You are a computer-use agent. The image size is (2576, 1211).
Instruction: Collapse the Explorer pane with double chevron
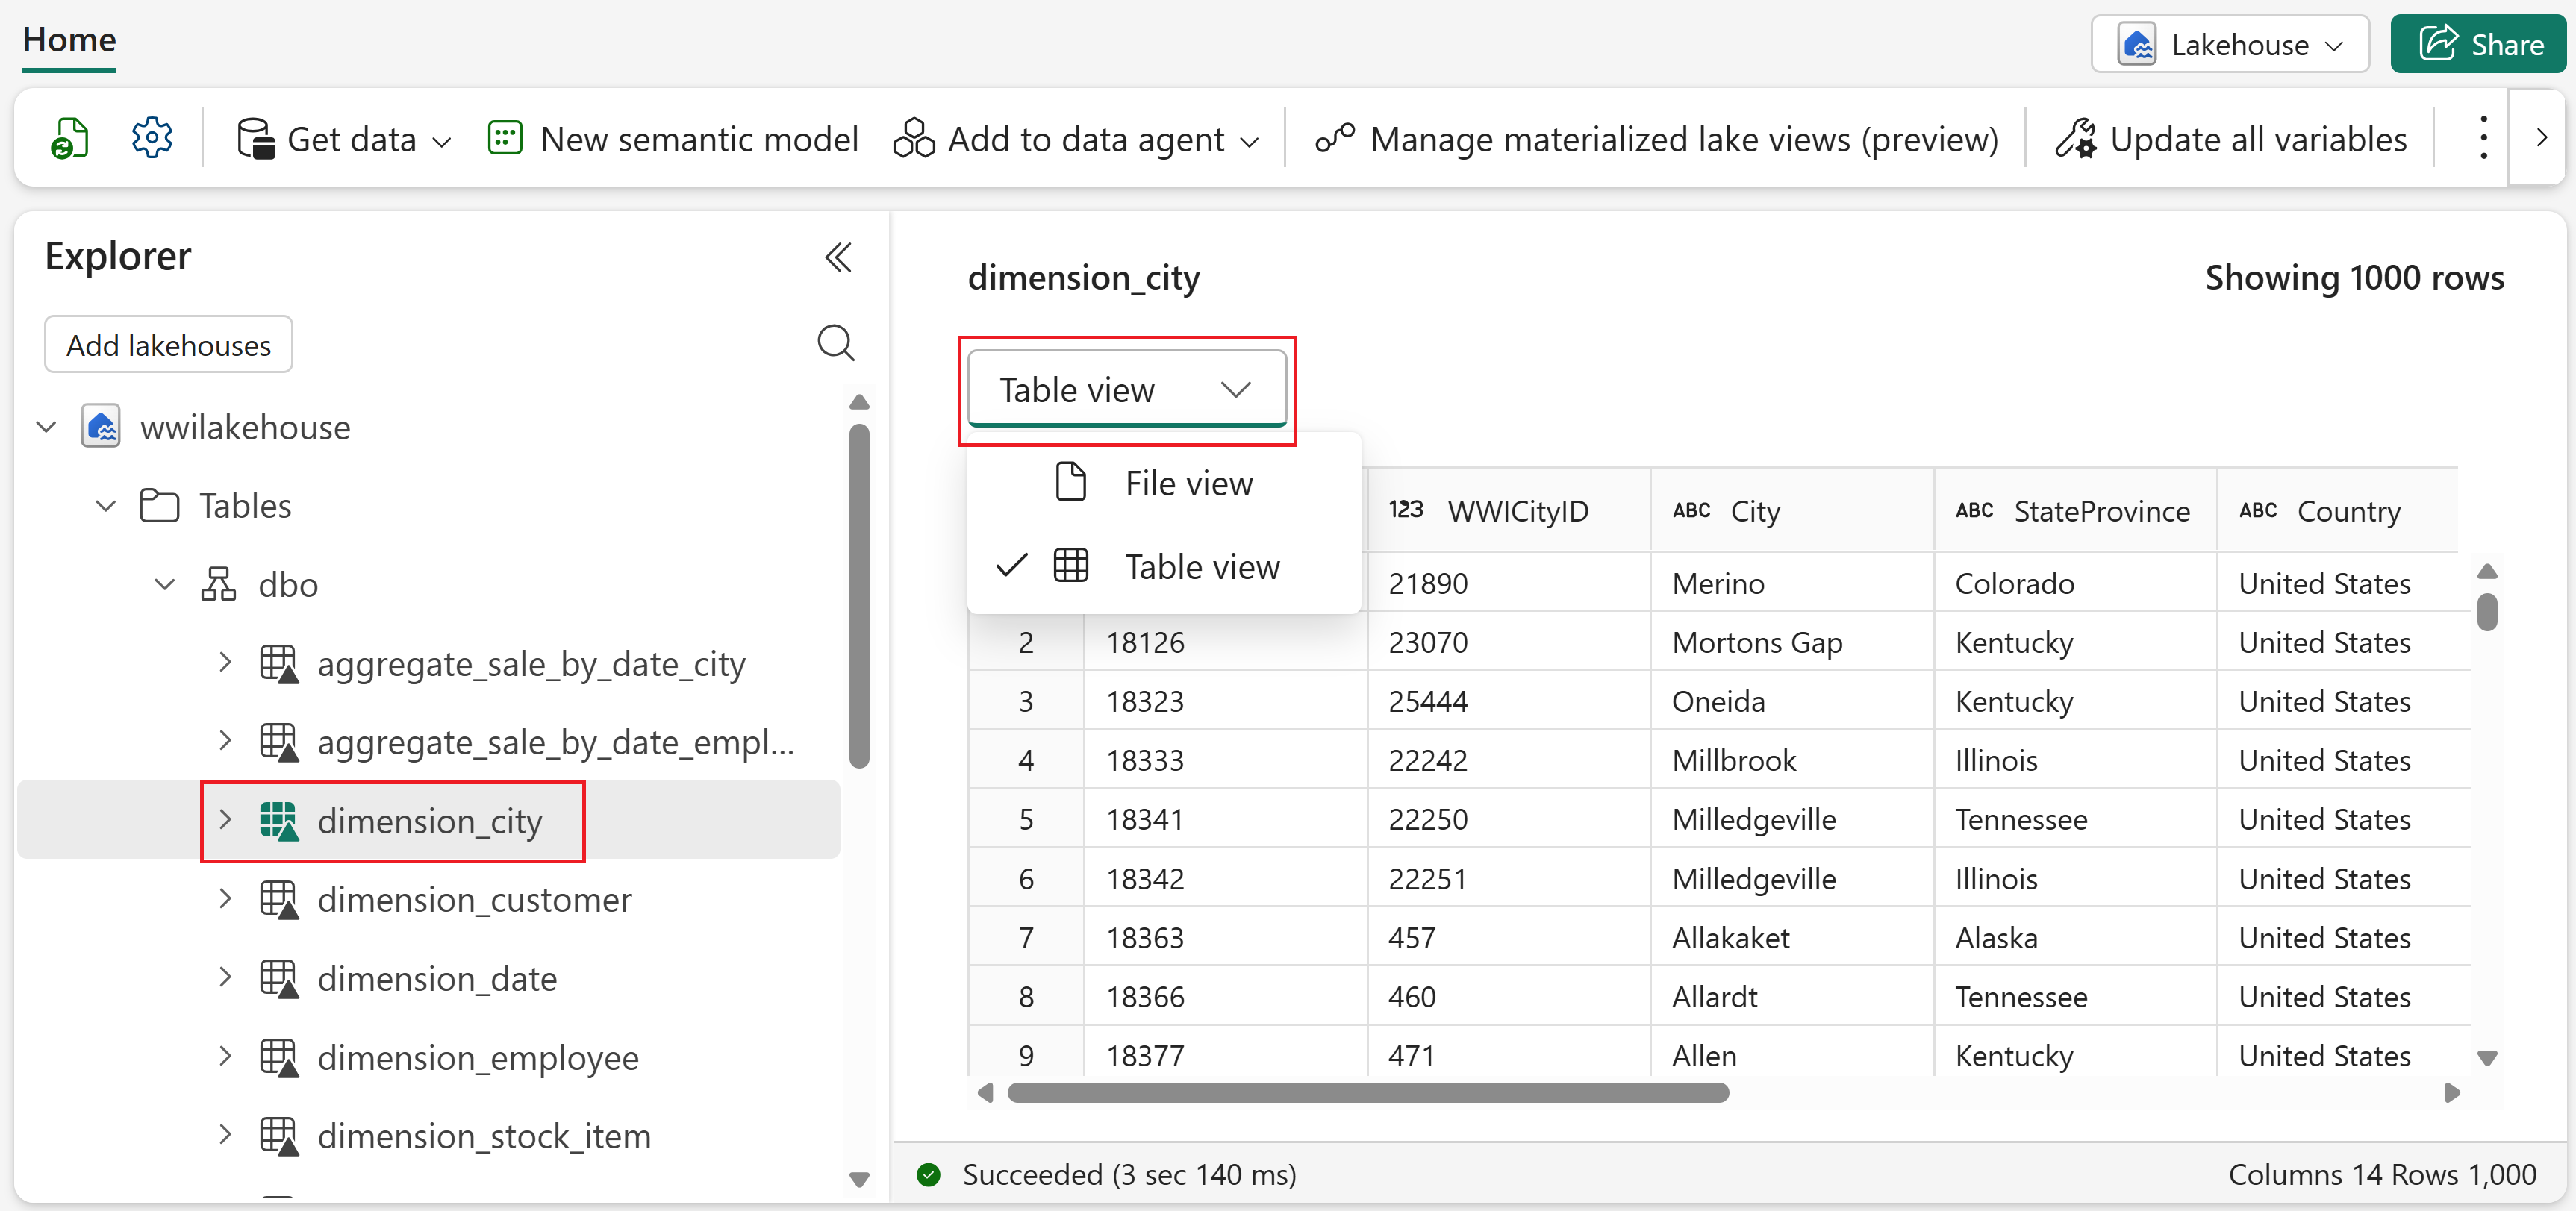(838, 258)
